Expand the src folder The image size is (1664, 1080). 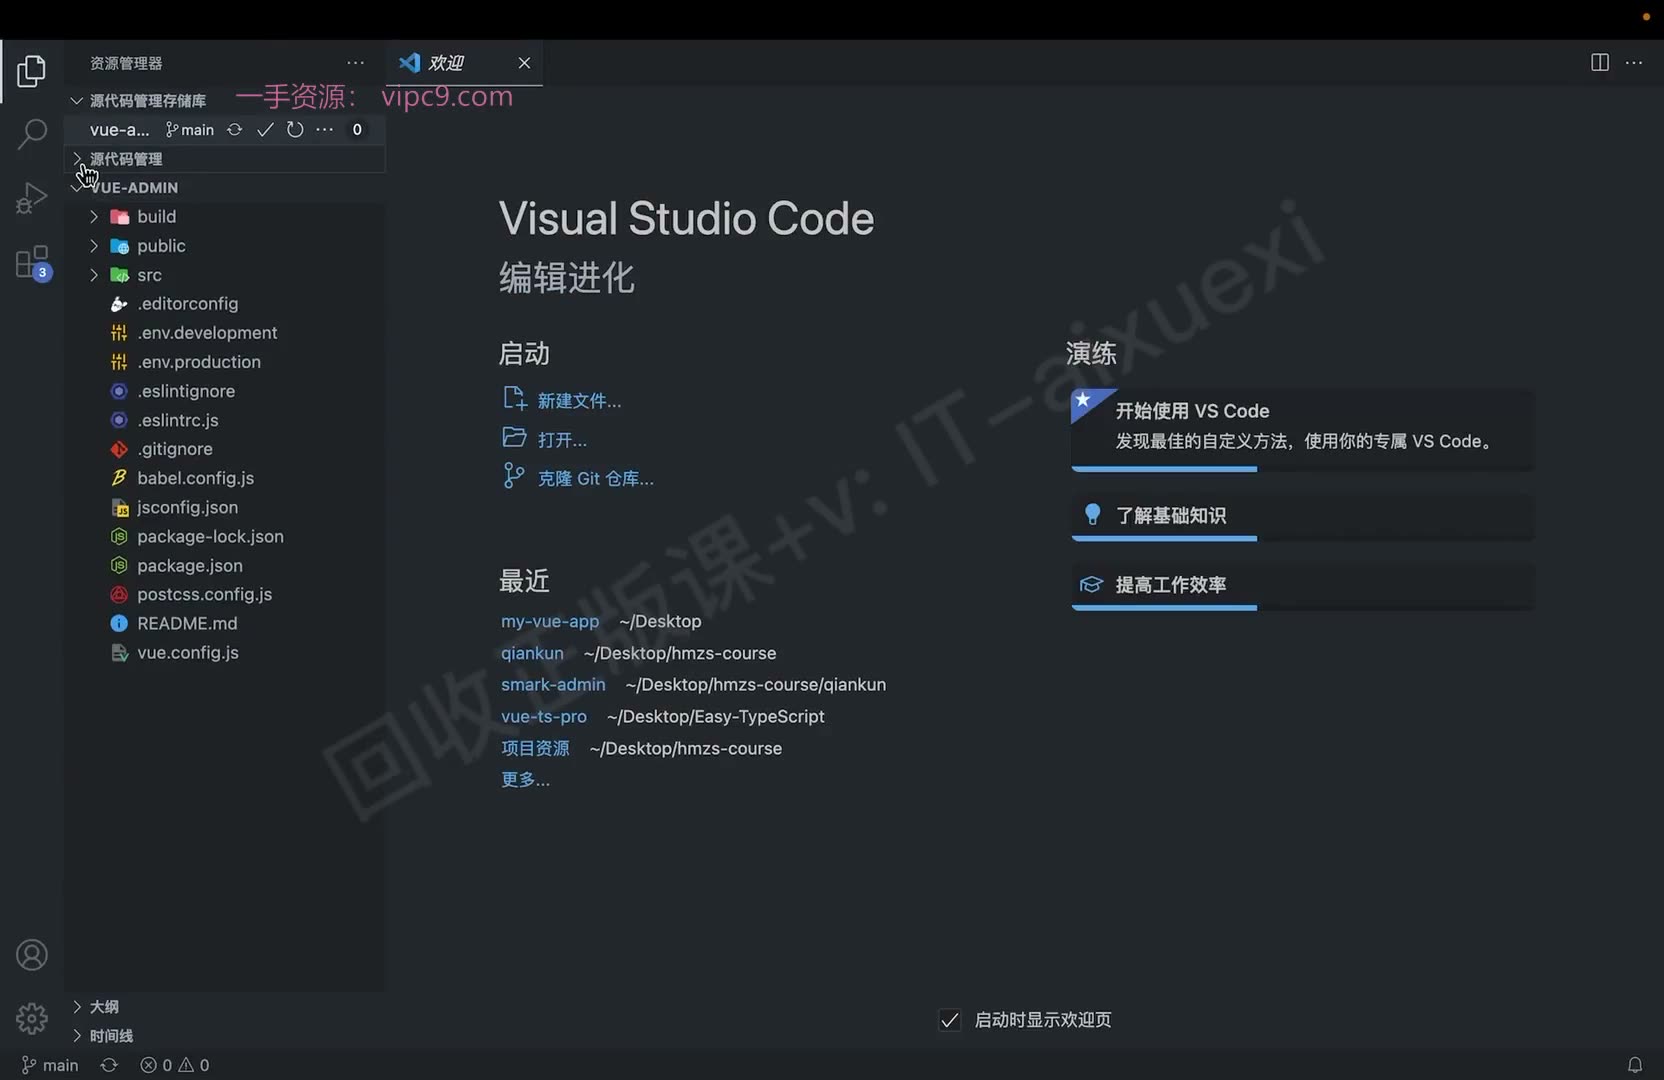pos(94,275)
